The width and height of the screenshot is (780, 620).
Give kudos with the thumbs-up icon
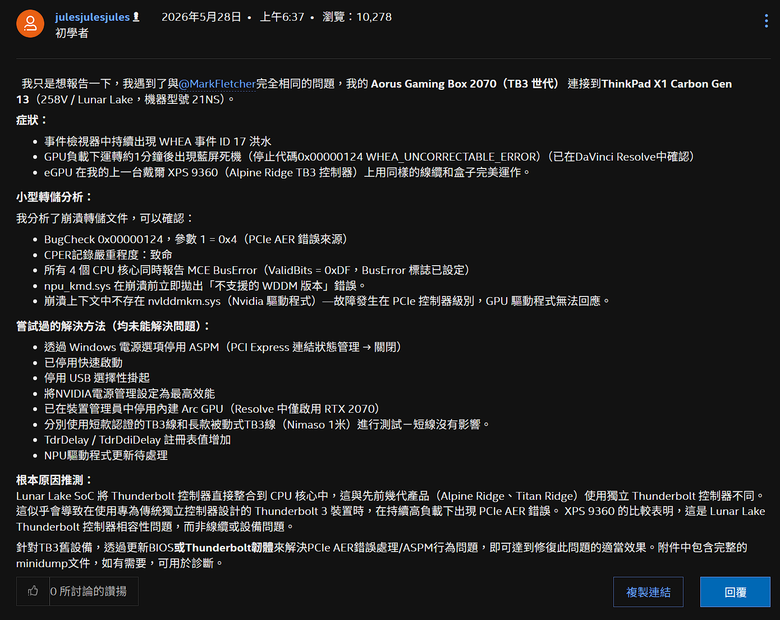click(33, 591)
